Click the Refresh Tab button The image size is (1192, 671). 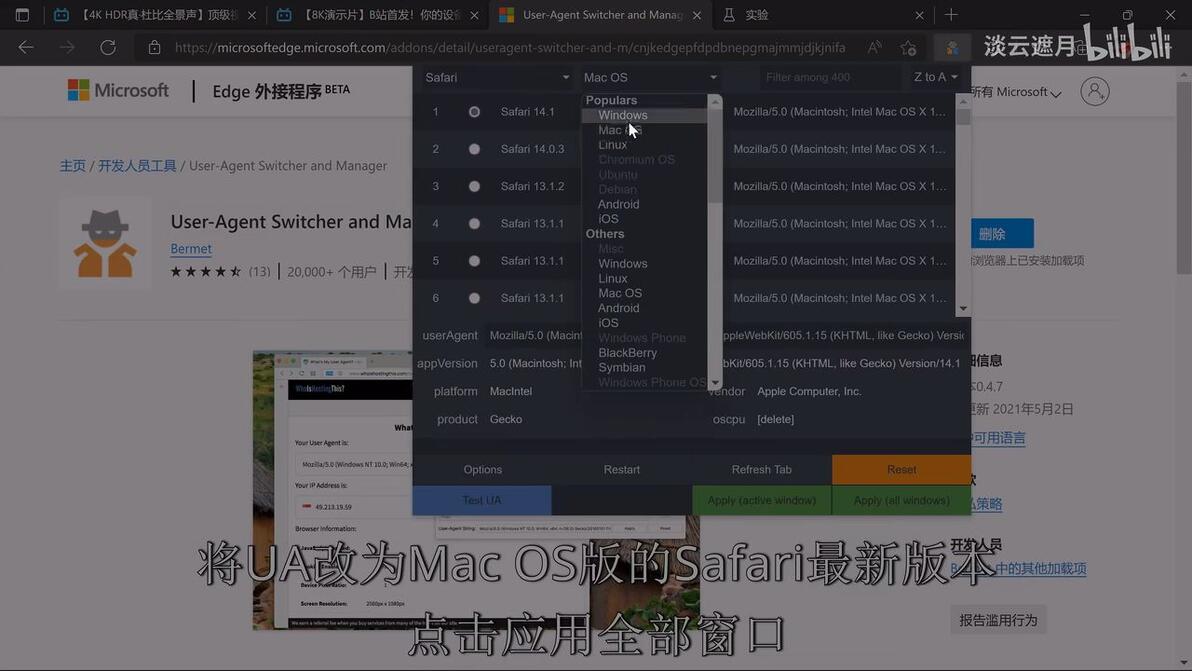(762, 470)
